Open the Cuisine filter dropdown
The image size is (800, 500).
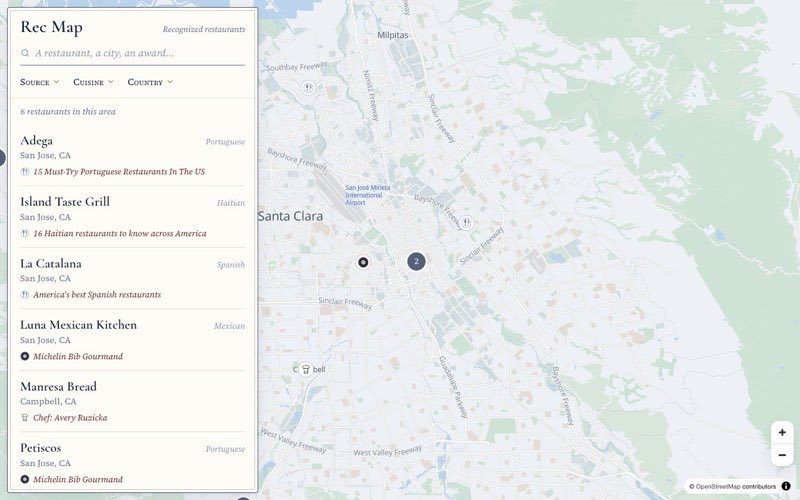(x=93, y=82)
